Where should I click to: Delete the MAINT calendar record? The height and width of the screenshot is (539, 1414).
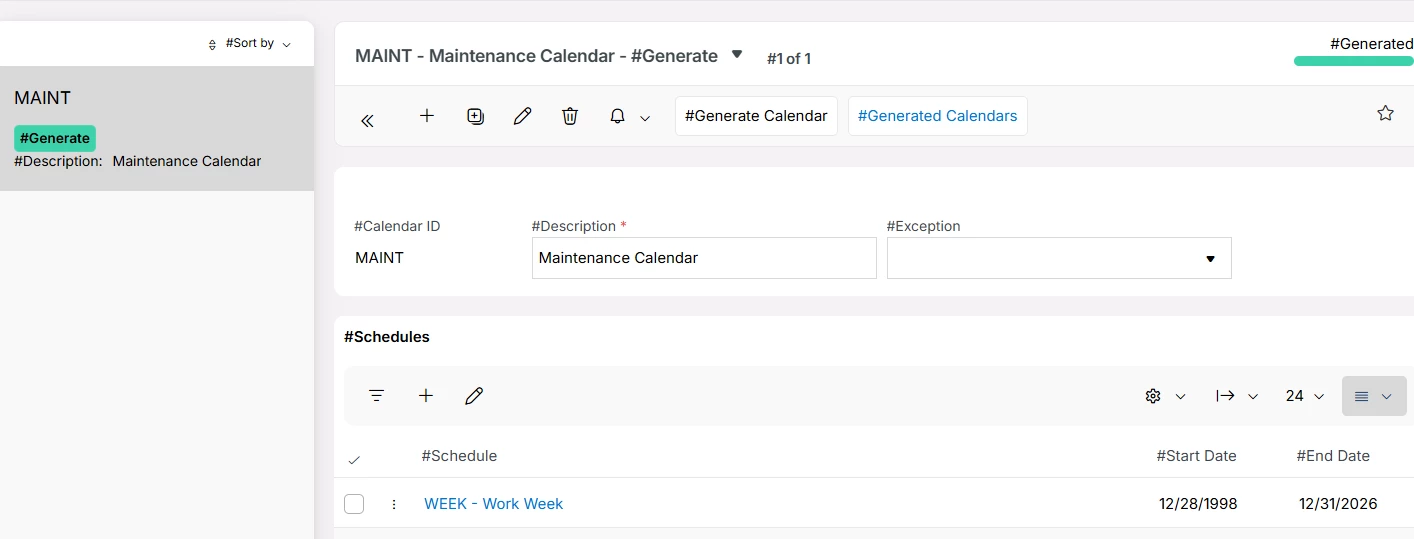pos(570,116)
